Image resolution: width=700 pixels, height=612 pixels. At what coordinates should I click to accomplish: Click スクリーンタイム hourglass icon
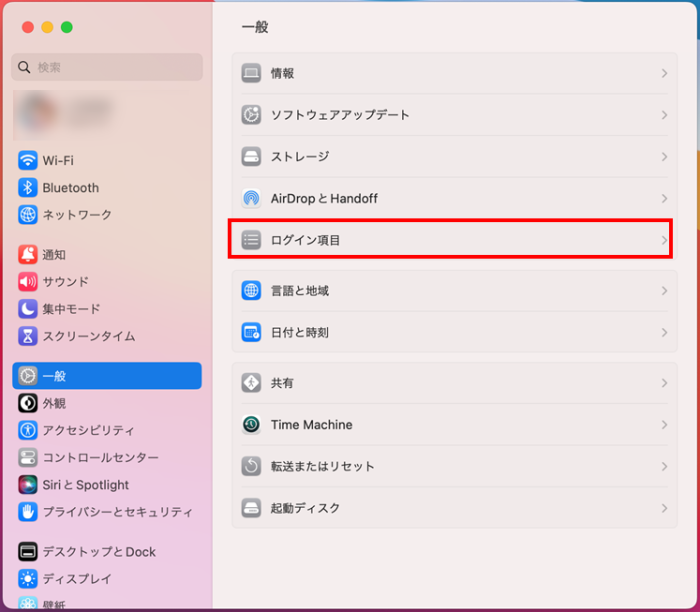27,336
